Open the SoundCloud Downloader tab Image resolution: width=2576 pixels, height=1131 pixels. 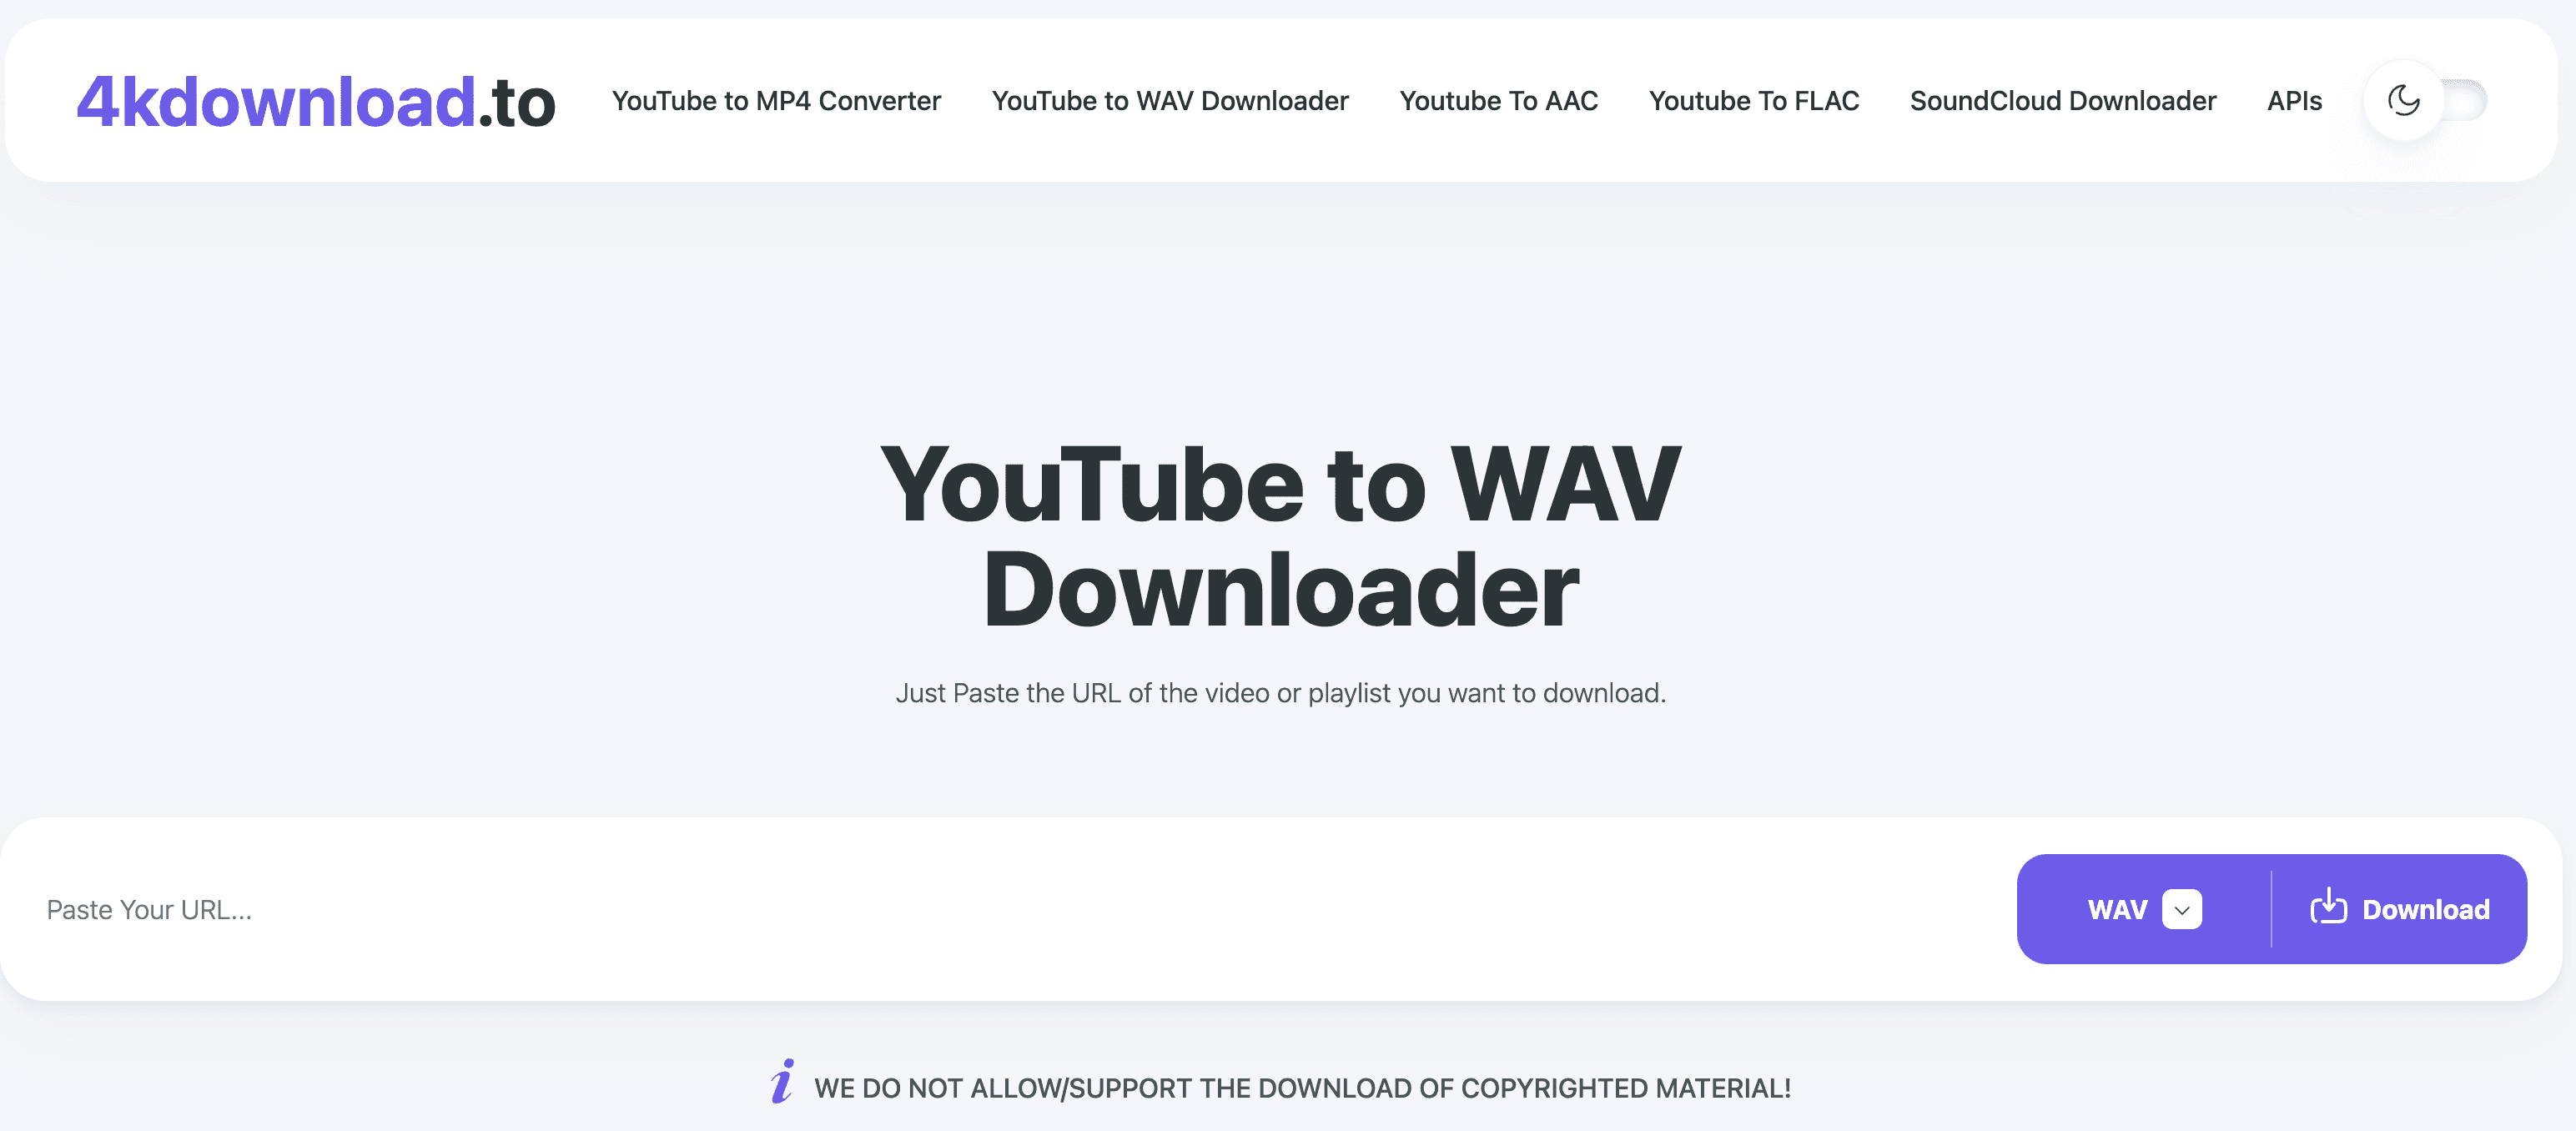click(x=2062, y=100)
